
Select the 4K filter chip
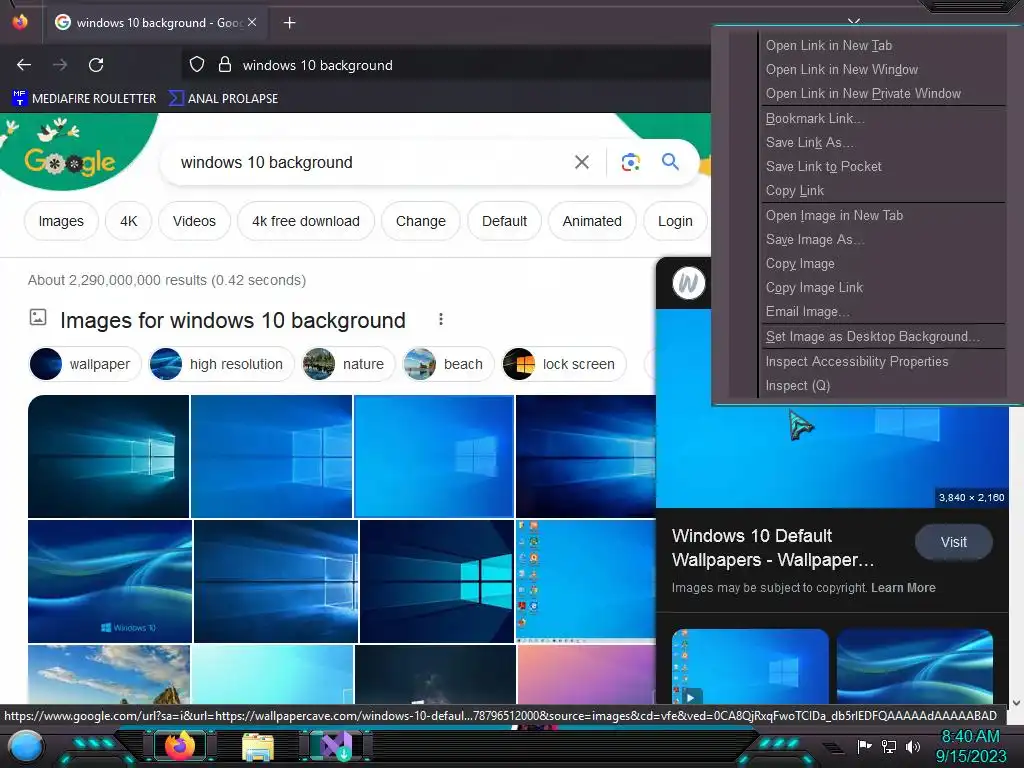(129, 221)
